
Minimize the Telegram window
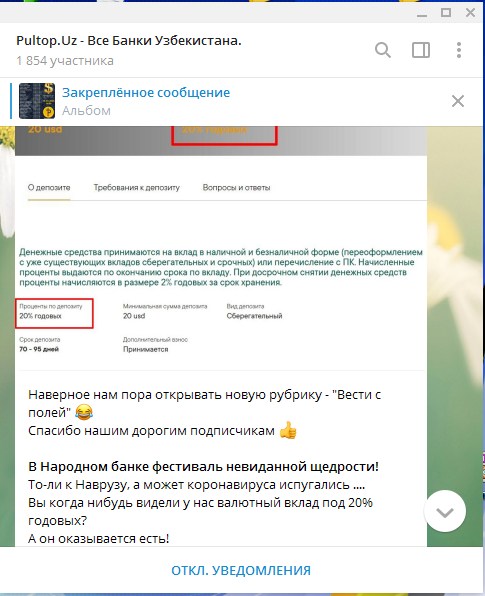(x=422, y=13)
